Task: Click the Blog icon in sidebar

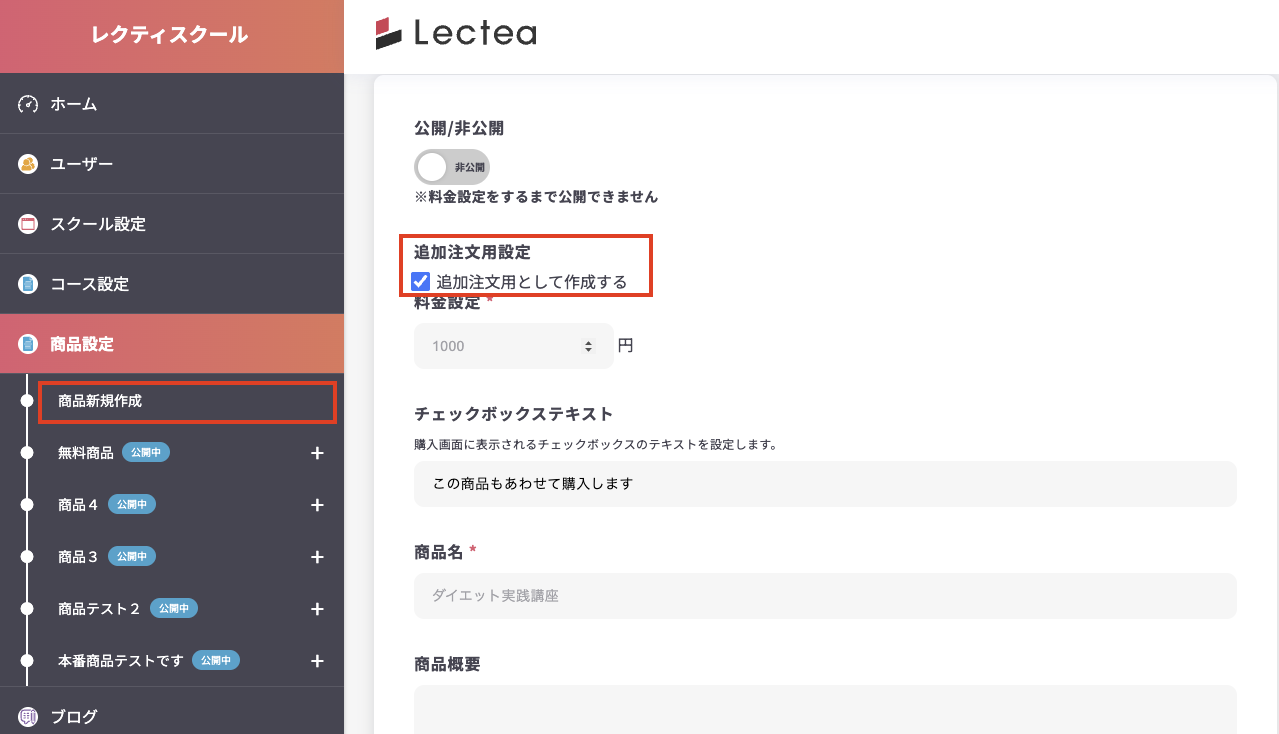Action: click(x=28, y=716)
